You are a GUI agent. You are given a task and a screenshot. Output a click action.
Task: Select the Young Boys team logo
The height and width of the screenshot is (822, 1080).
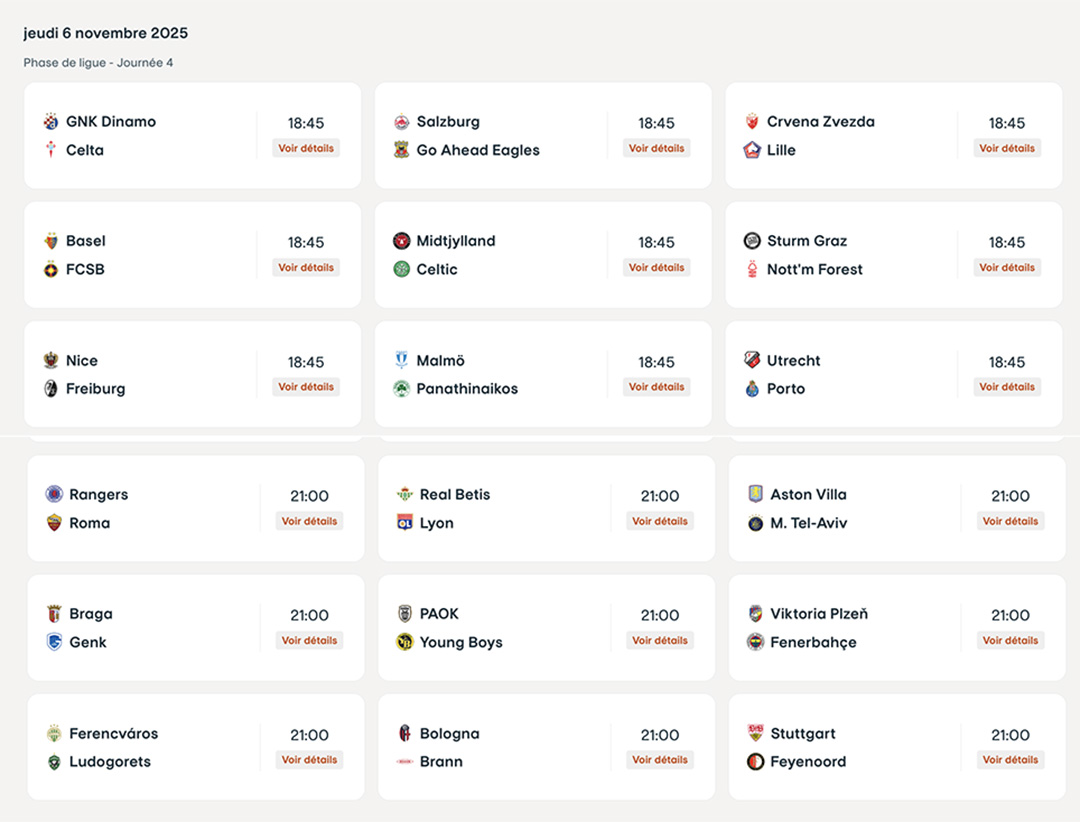(405, 642)
